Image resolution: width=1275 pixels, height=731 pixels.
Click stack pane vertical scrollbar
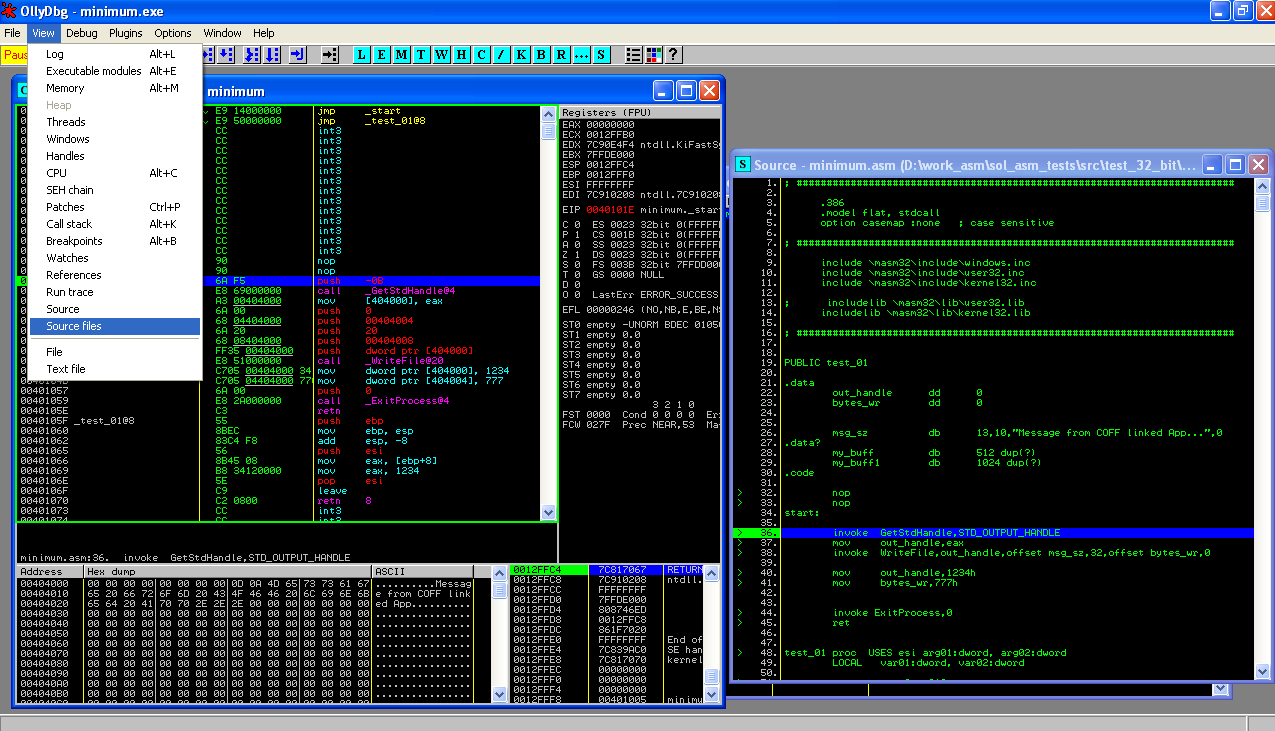point(711,636)
